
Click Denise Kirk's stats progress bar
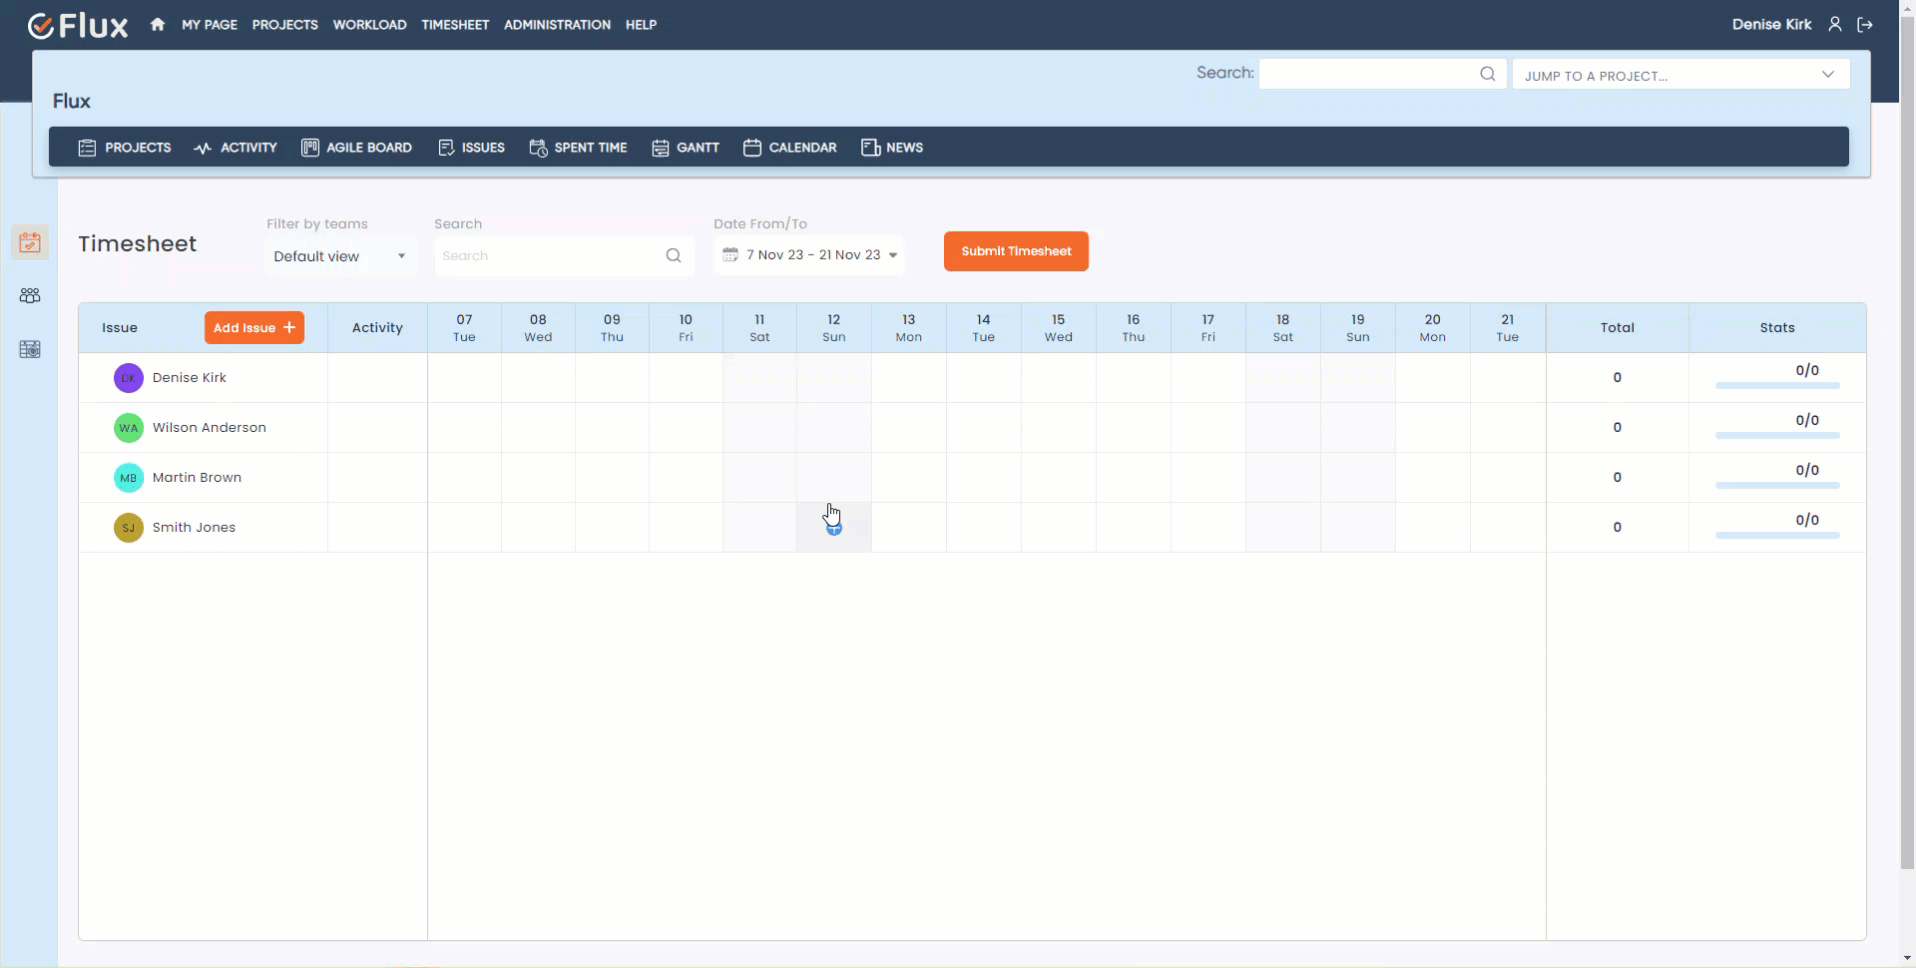pyautogui.click(x=1777, y=385)
